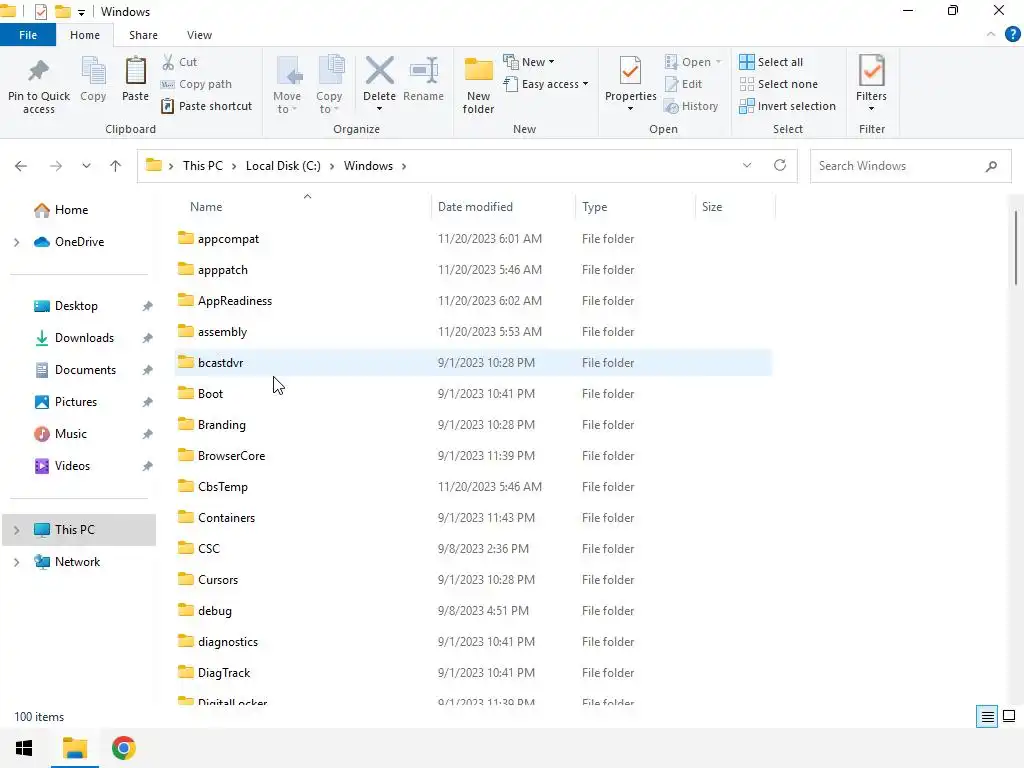Select Home in navigation pane

click(x=71, y=210)
